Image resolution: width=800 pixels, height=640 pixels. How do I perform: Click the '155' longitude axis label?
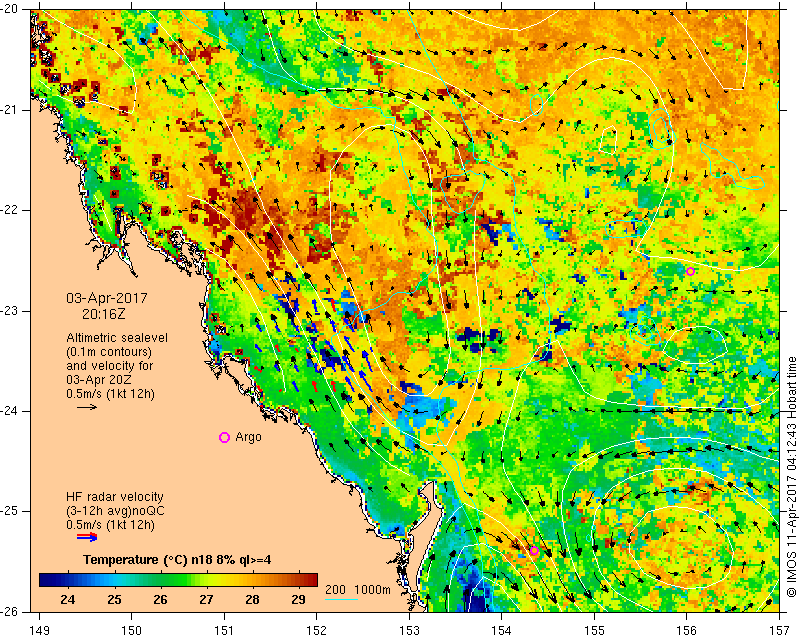[594, 631]
